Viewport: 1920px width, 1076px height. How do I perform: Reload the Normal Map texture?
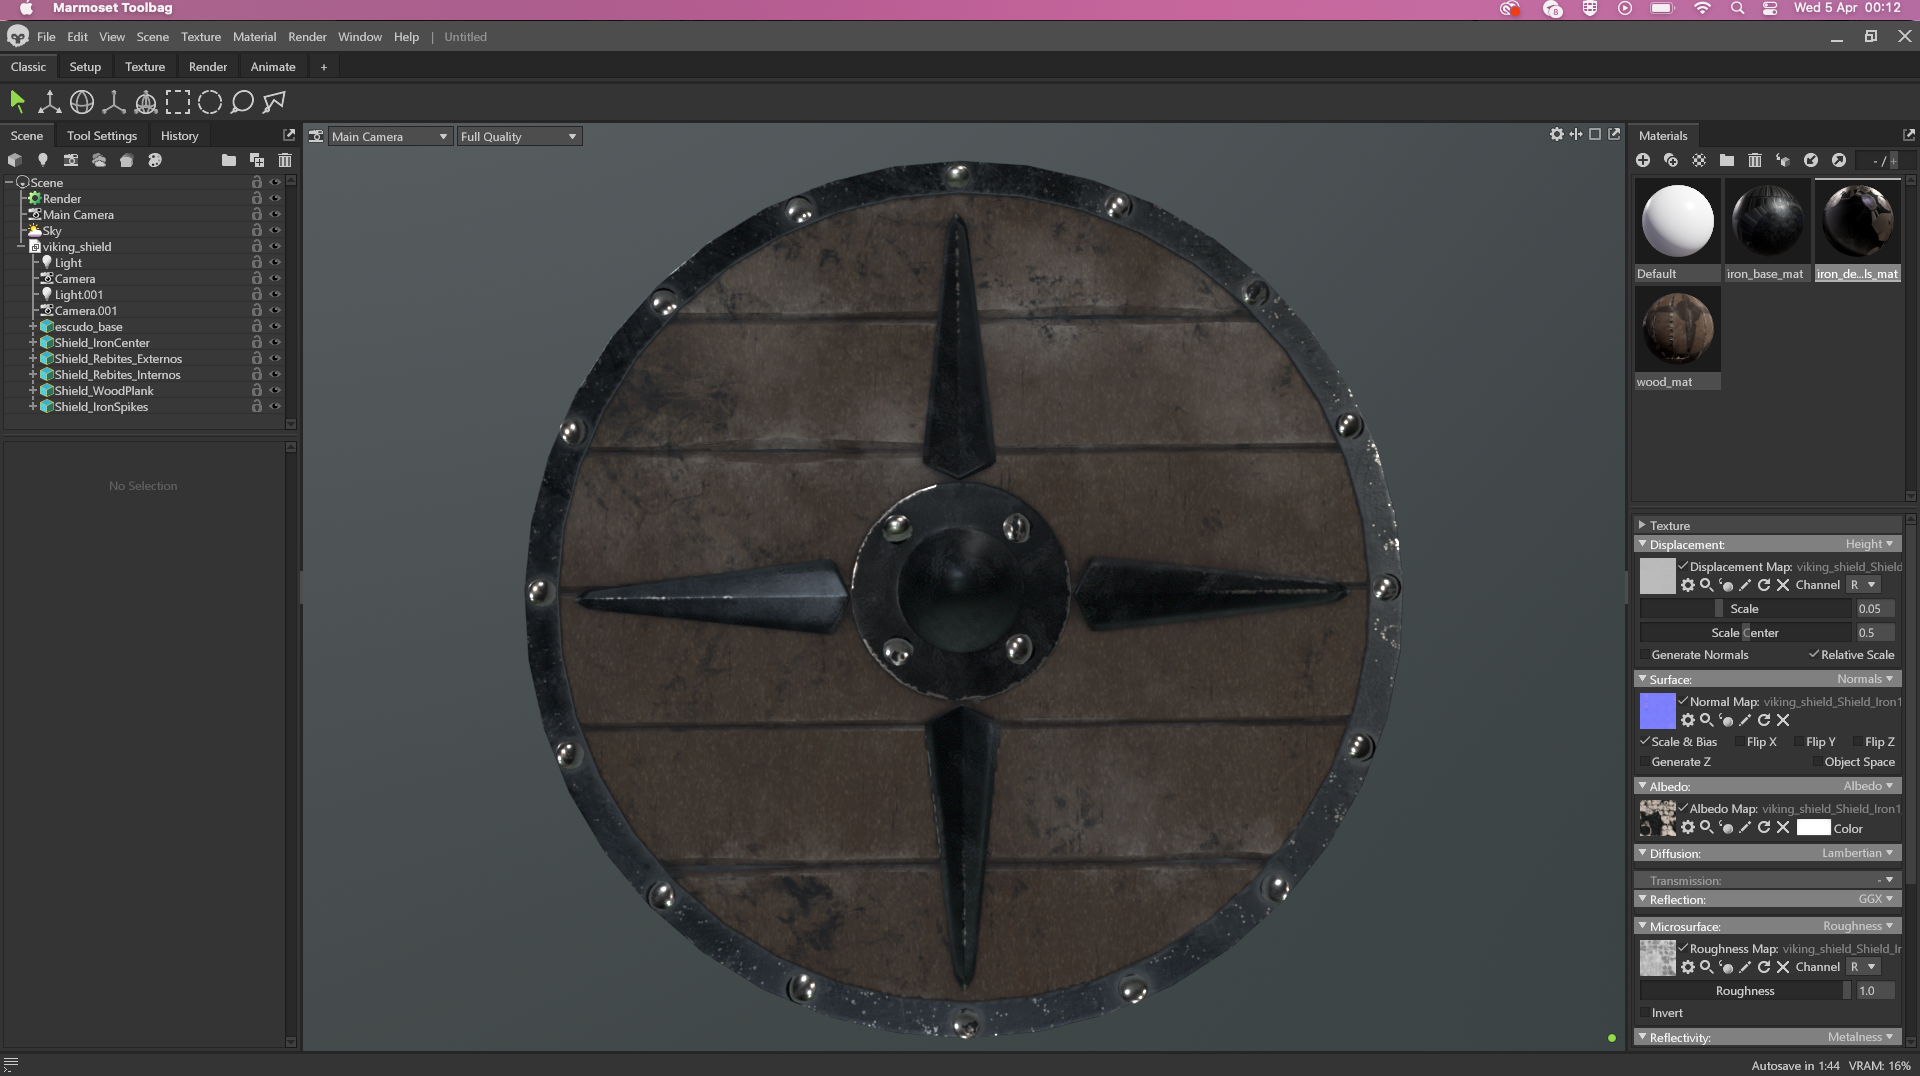click(1764, 720)
